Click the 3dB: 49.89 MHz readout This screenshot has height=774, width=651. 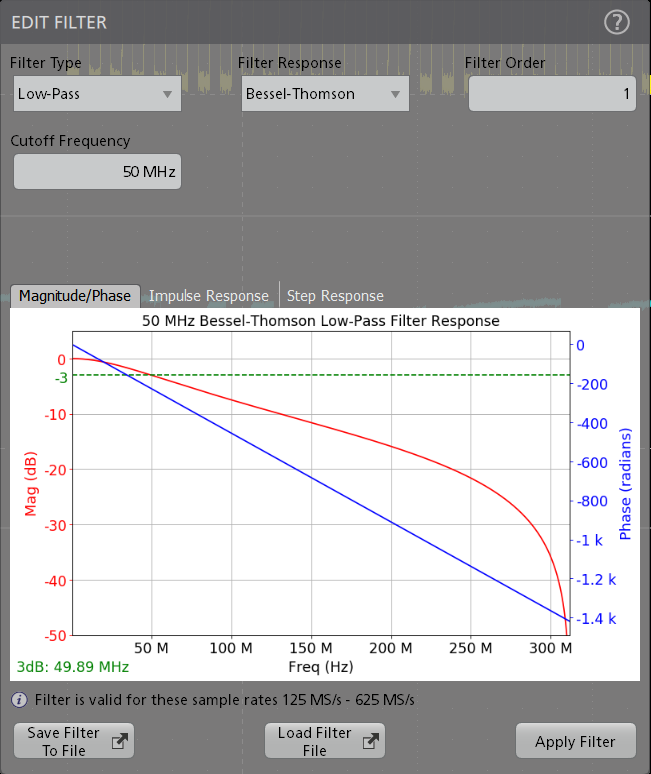click(73, 666)
